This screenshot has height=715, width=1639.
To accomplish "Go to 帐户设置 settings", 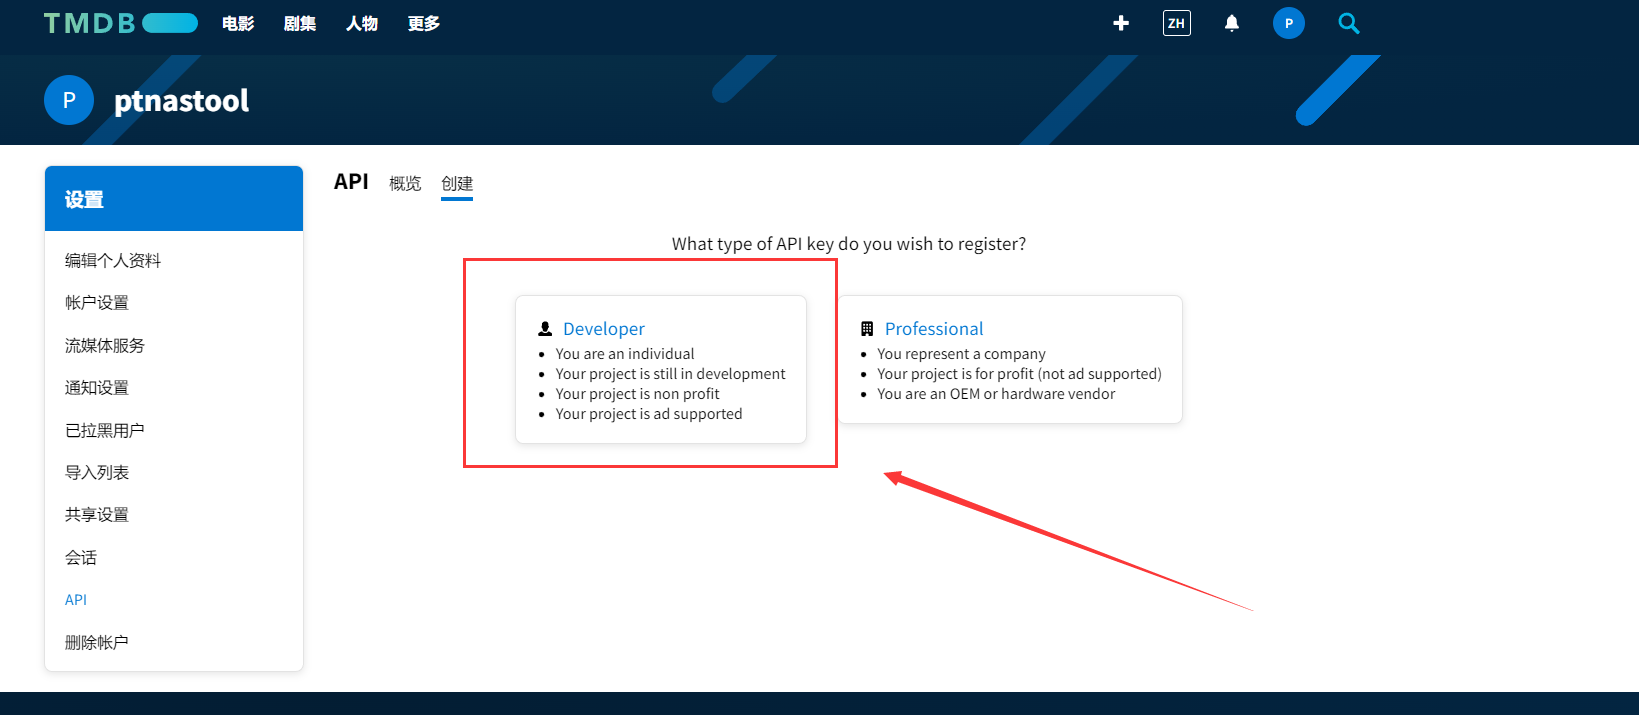I will (97, 303).
